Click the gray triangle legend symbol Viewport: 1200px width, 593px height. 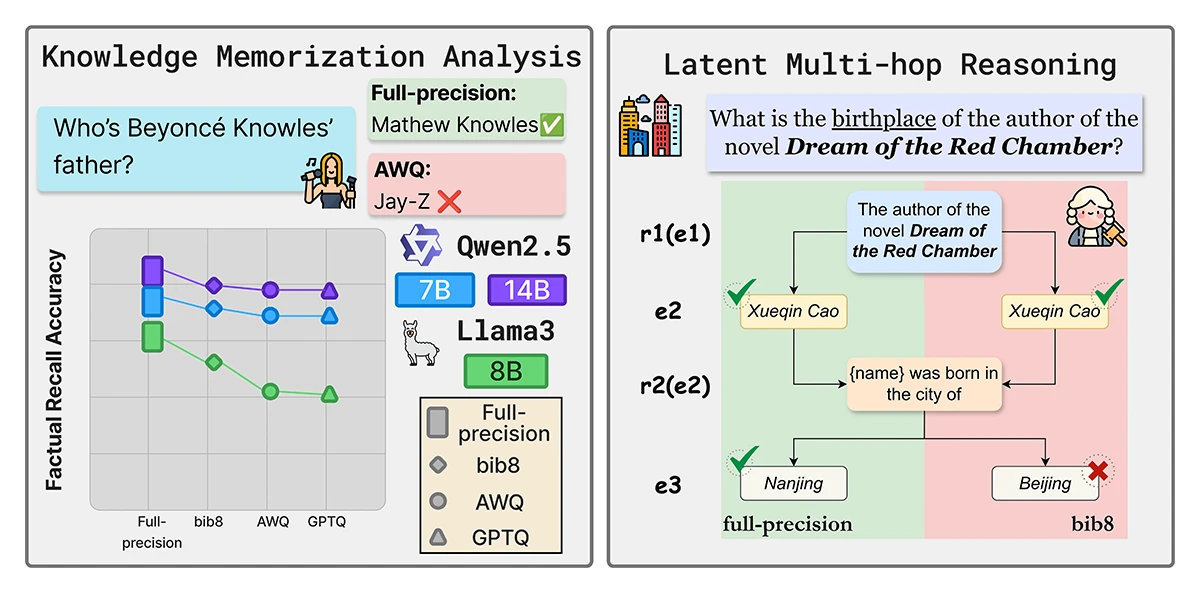438,538
